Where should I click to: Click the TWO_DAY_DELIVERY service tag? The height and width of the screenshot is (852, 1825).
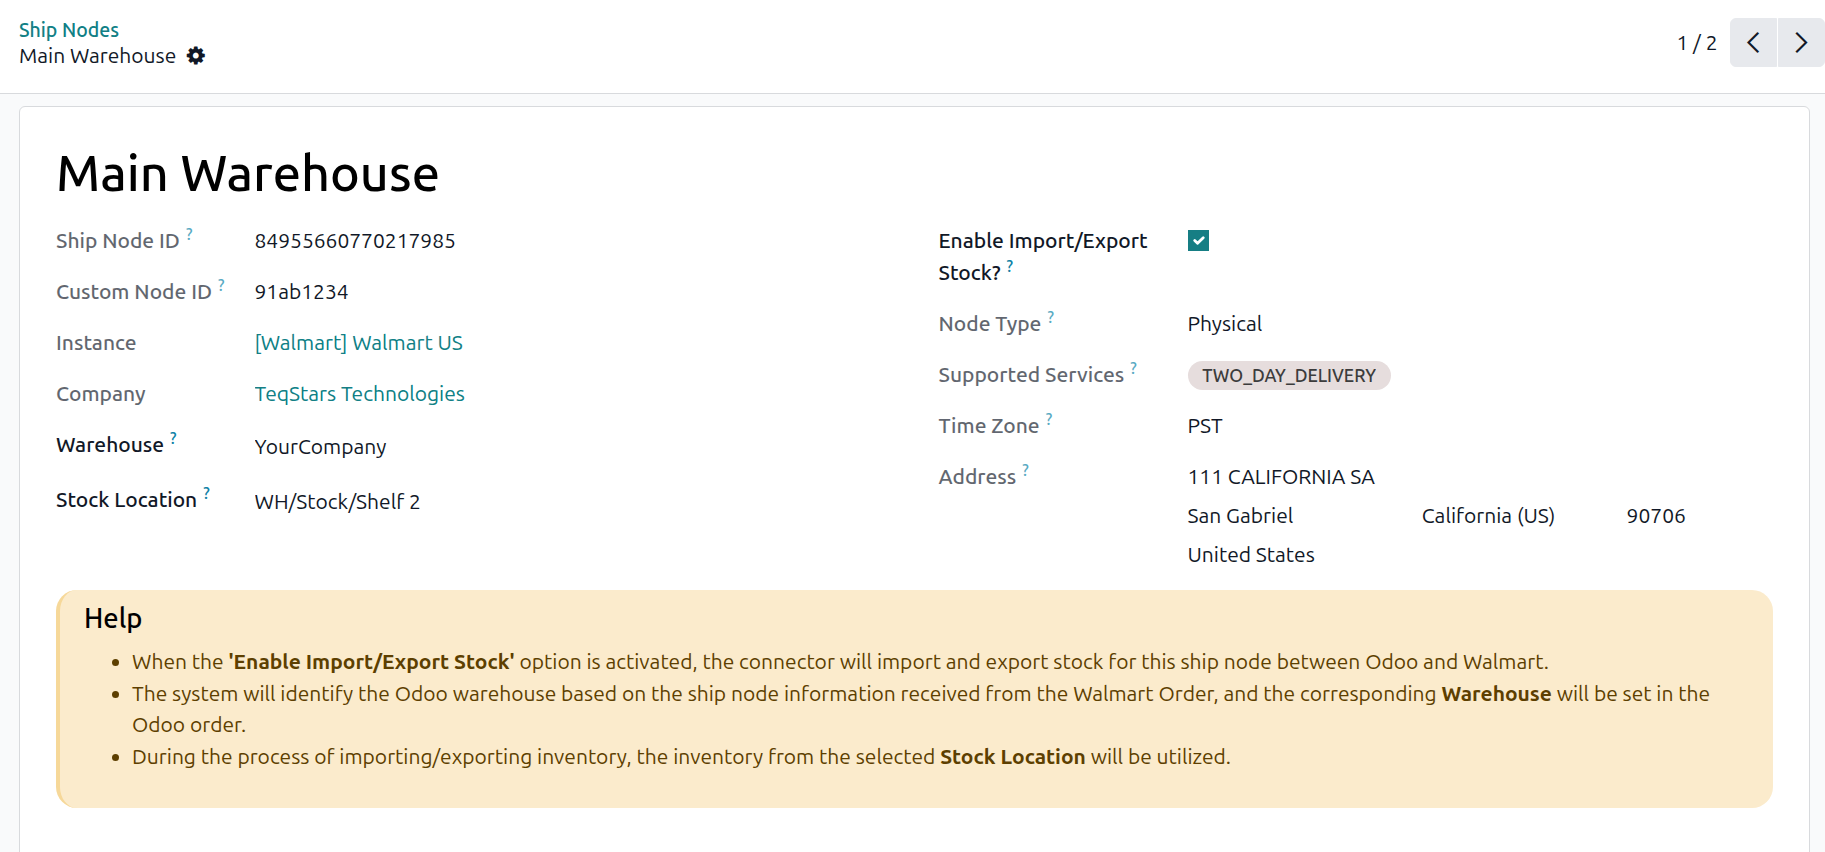(1289, 375)
